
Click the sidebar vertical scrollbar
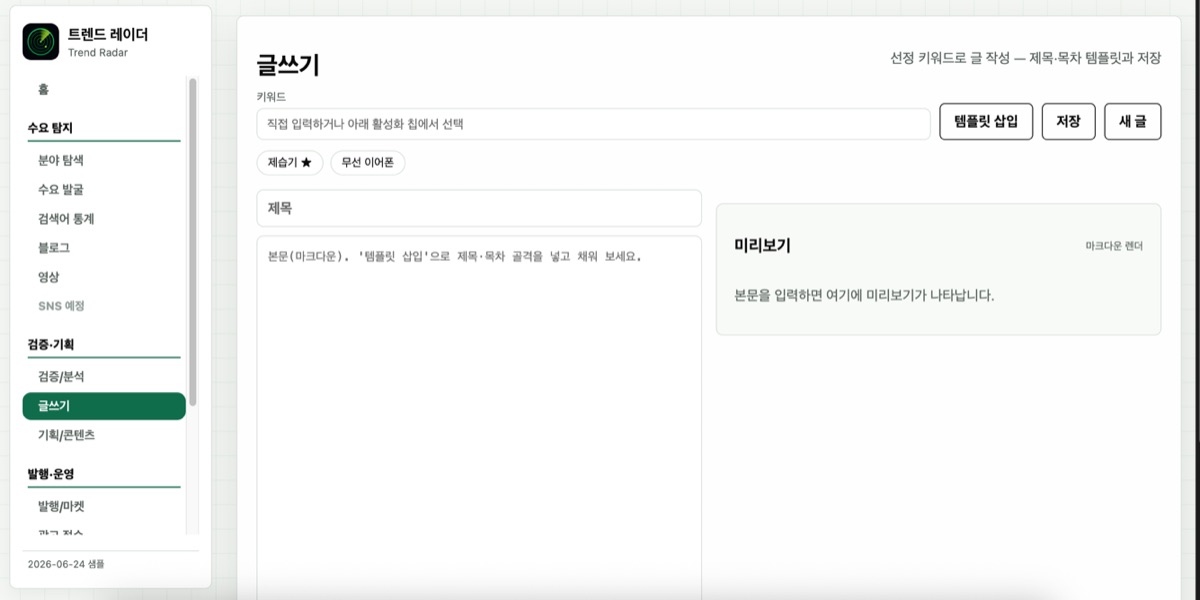[193, 240]
